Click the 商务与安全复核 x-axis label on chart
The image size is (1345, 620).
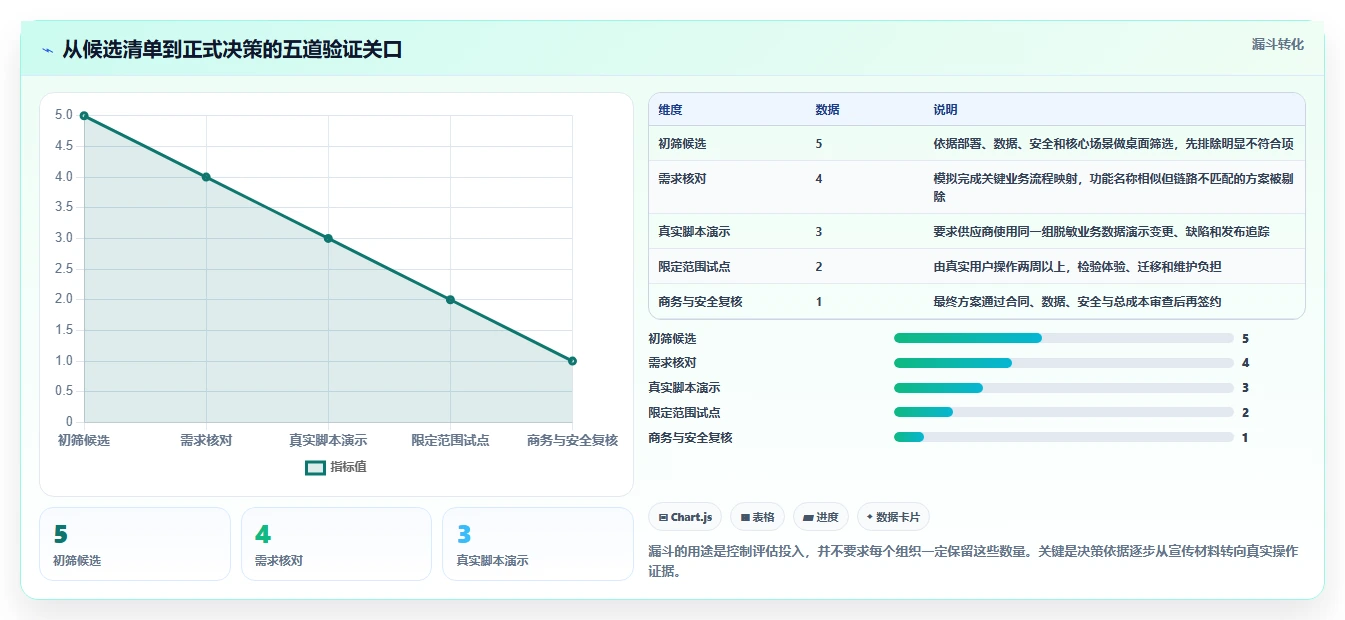coord(572,441)
